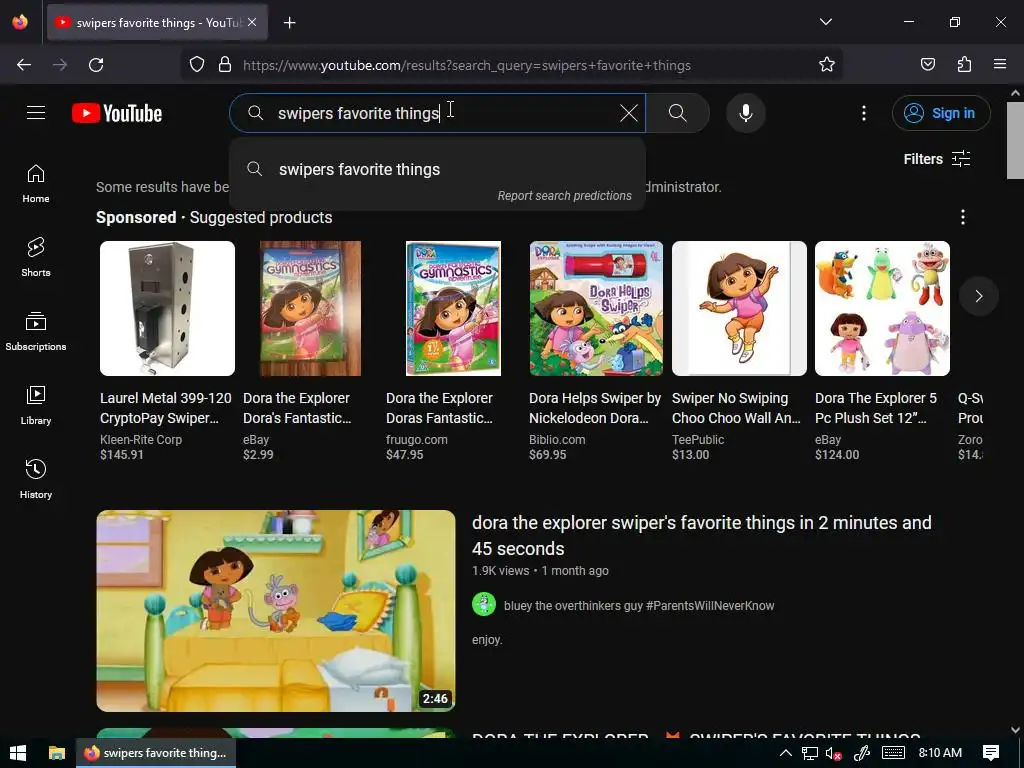This screenshot has width=1024, height=768.
Task: Open Subscriptions in the sidebar
Action: [36, 332]
